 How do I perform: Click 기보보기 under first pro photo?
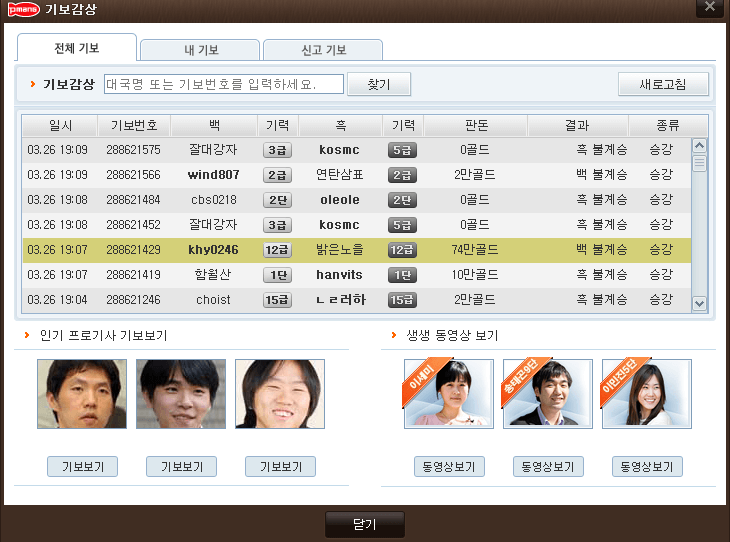pyautogui.click(x=82, y=467)
